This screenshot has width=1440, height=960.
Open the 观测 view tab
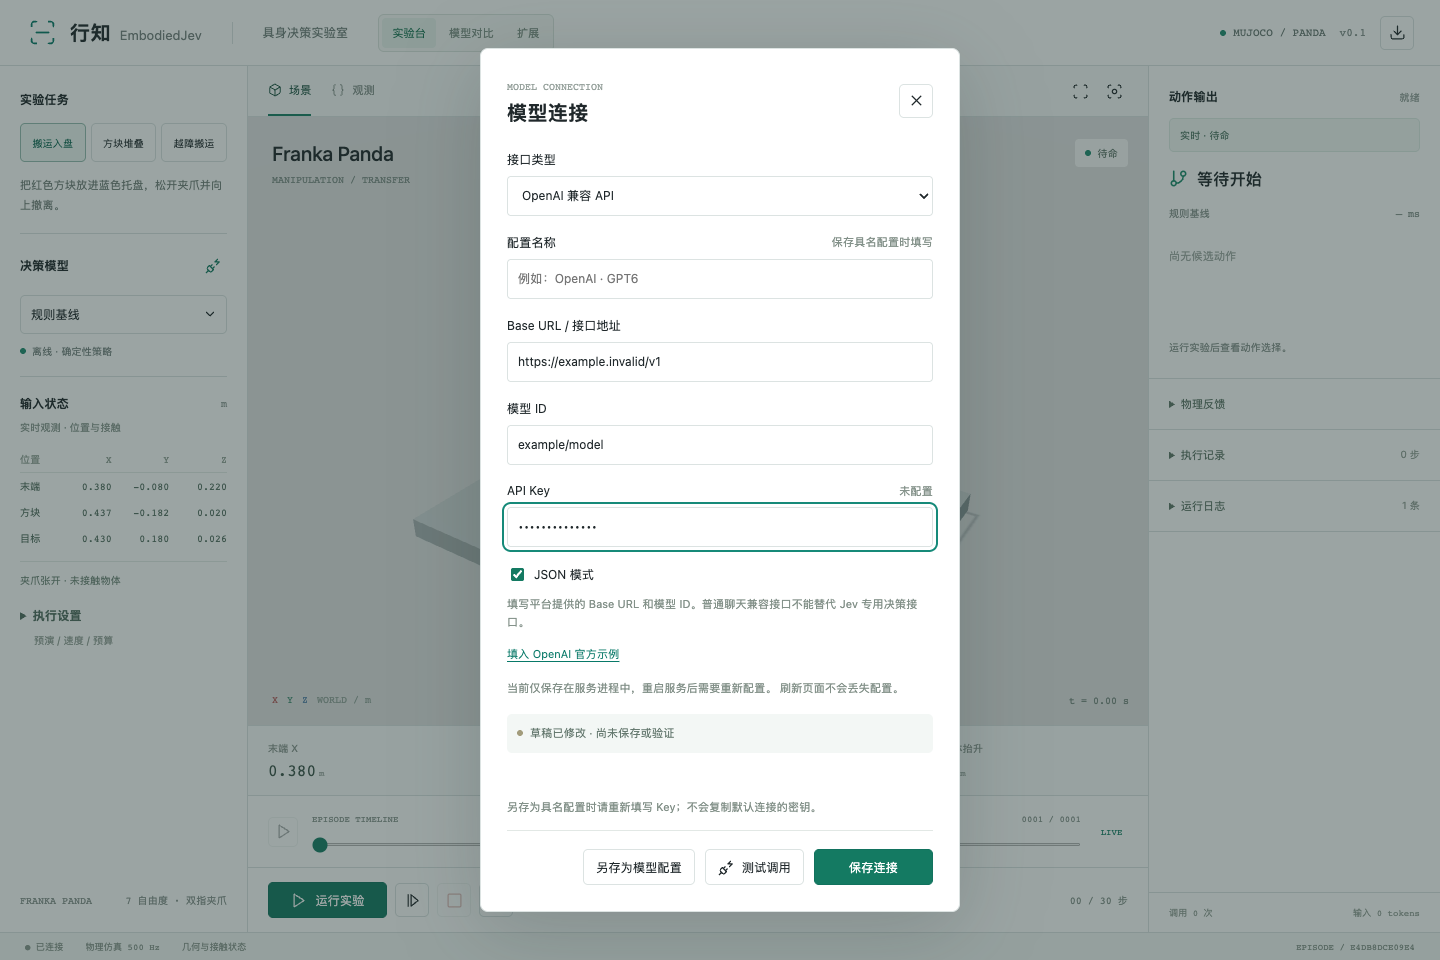[353, 90]
